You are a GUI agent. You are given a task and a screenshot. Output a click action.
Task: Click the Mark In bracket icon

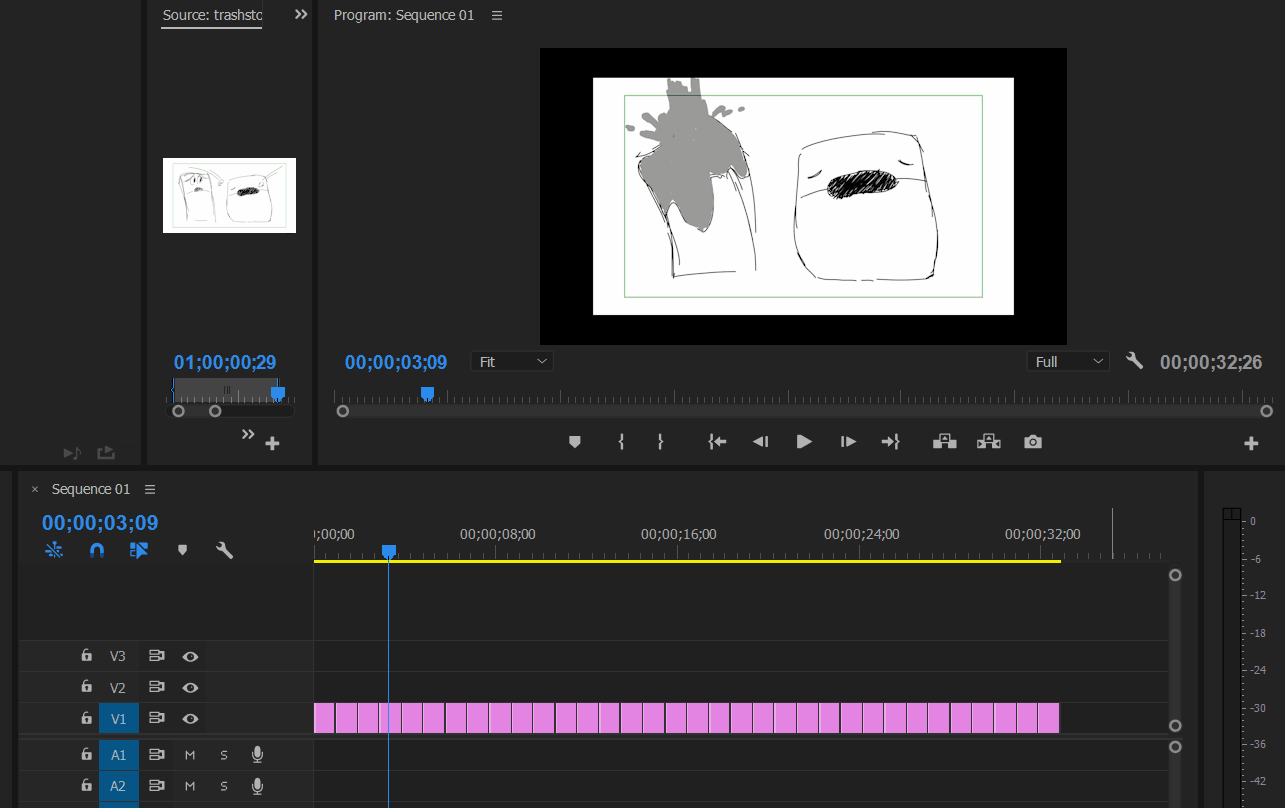point(621,442)
